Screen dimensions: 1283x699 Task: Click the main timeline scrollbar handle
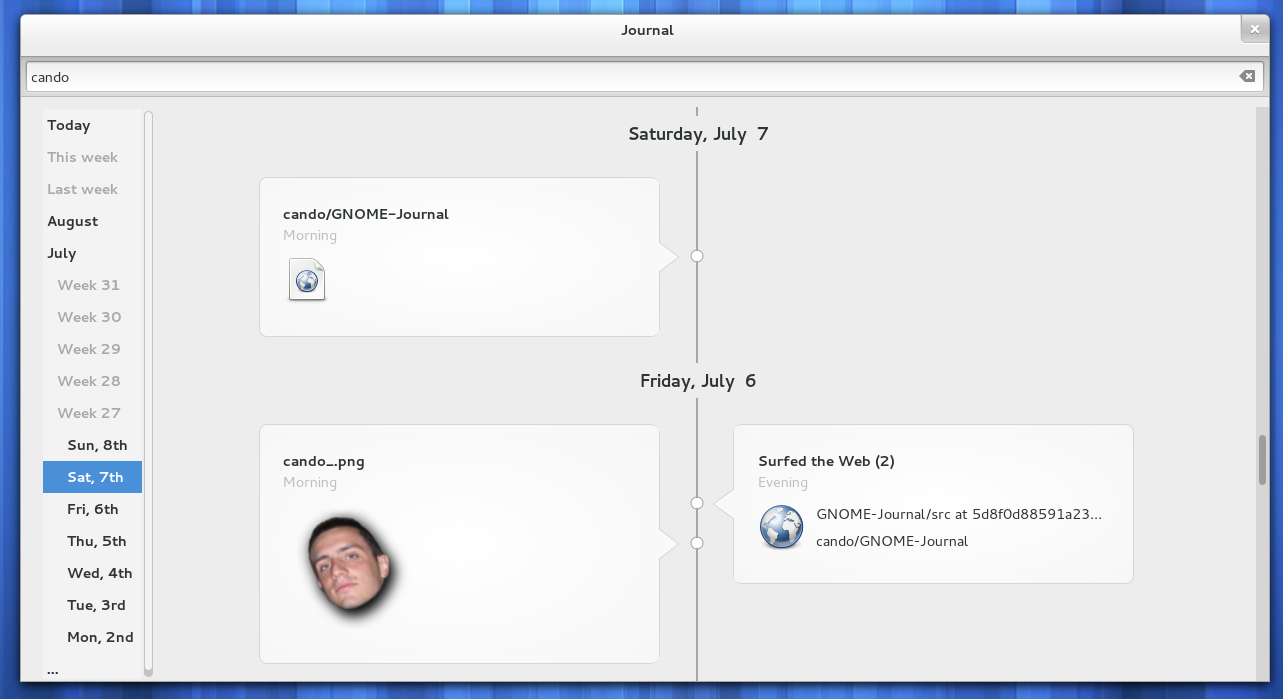pyautogui.click(x=1262, y=459)
